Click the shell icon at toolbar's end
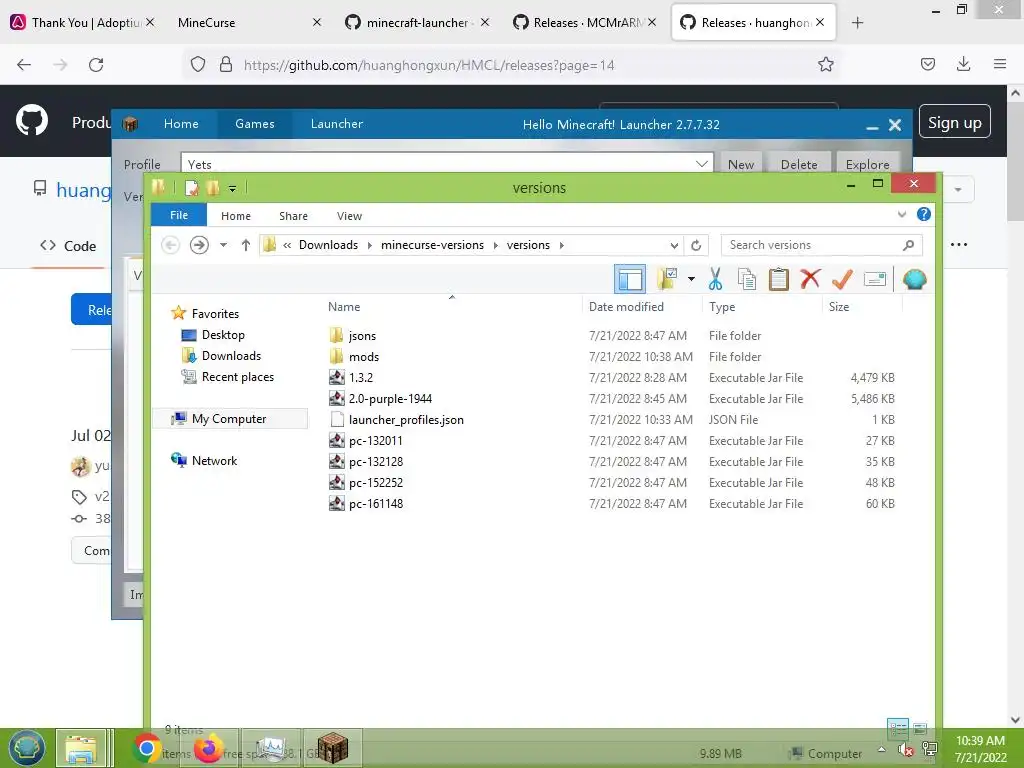Screen dimensions: 1024x768 914,280
